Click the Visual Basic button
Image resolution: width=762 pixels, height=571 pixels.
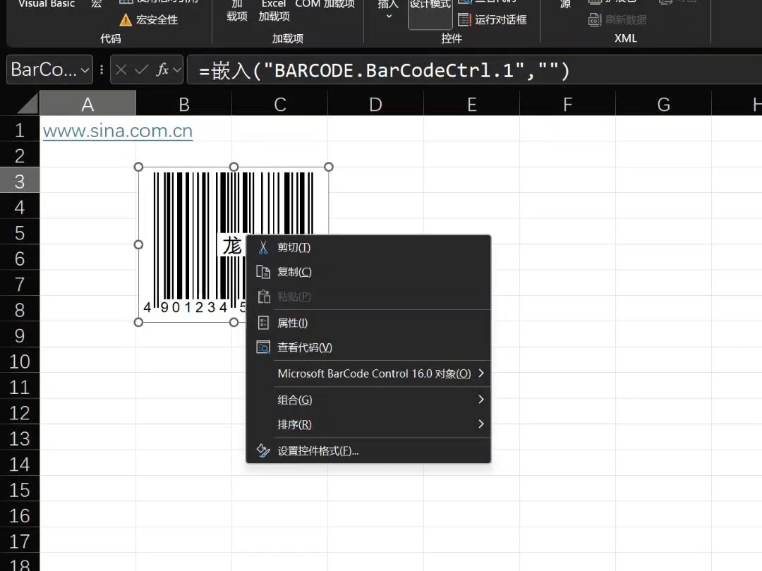[x=46, y=4]
